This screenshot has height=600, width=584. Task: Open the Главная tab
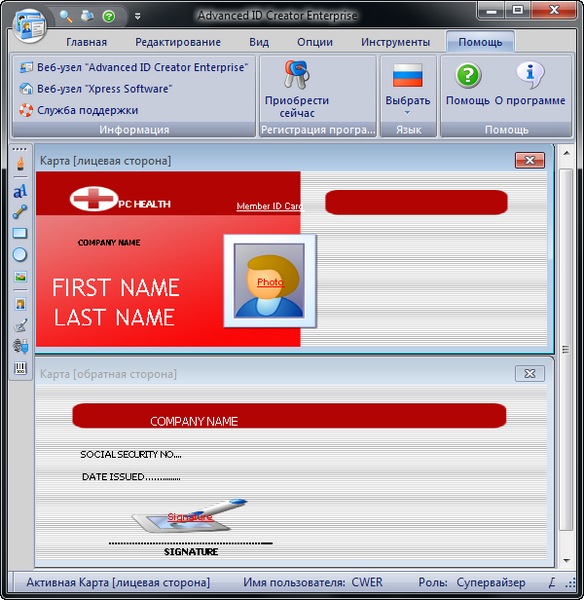pos(86,42)
